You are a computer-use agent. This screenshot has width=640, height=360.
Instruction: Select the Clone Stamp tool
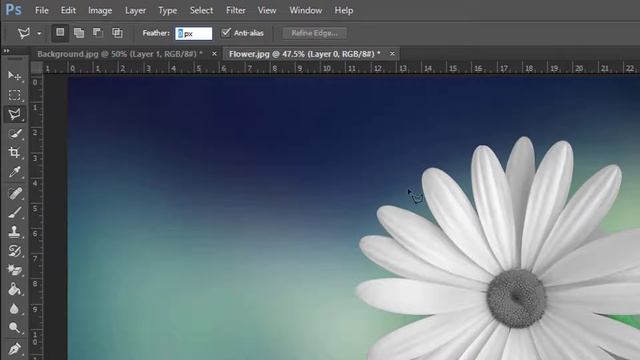pyautogui.click(x=14, y=231)
